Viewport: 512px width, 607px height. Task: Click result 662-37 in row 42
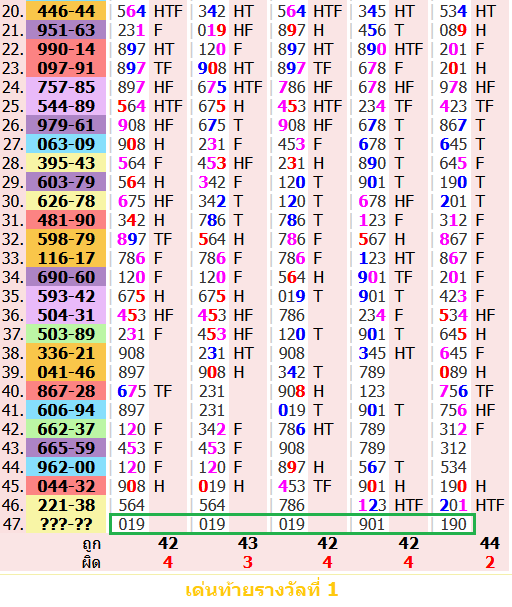pos(66,429)
